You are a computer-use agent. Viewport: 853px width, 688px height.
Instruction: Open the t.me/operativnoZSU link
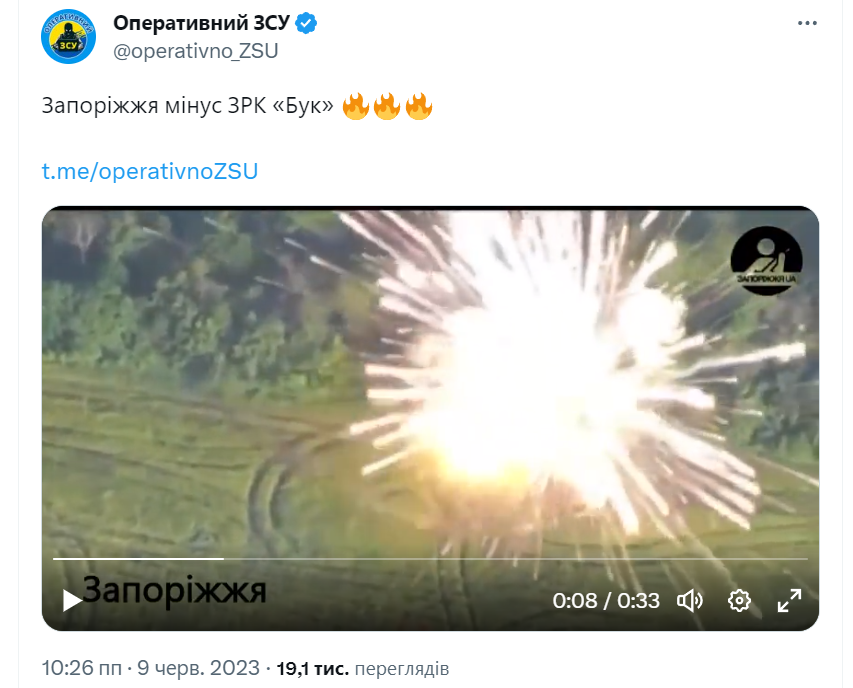pyautogui.click(x=150, y=171)
